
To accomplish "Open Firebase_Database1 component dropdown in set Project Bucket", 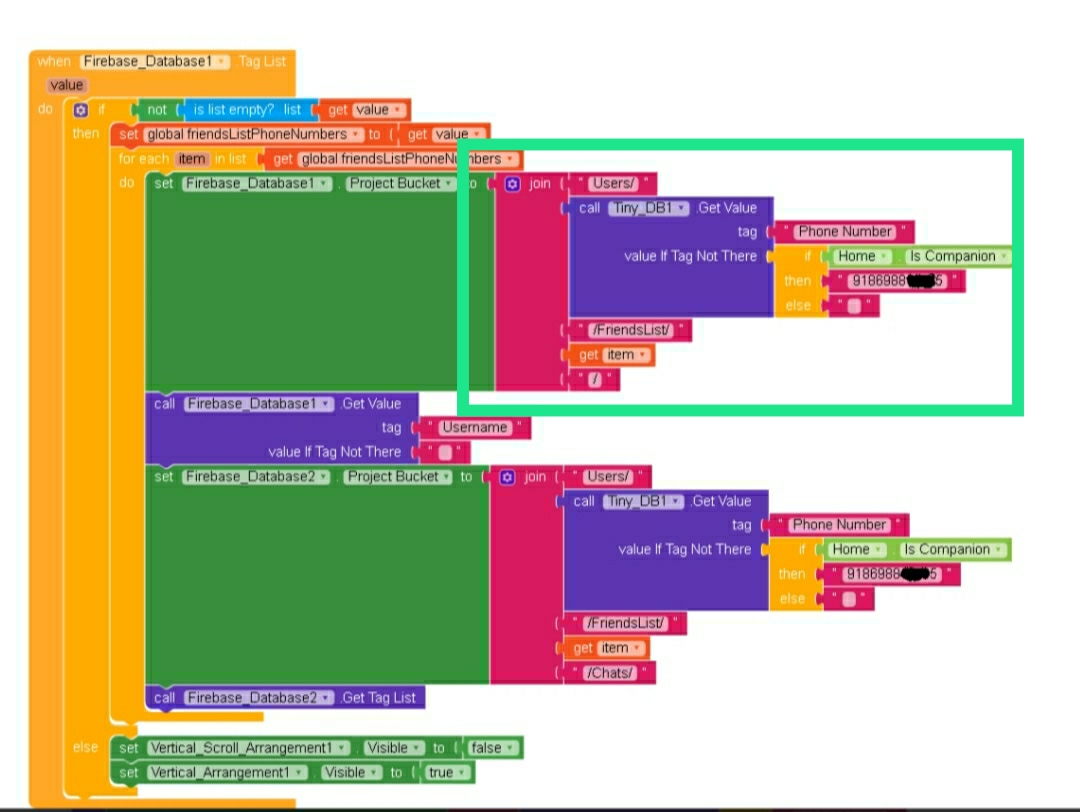I will (257, 183).
